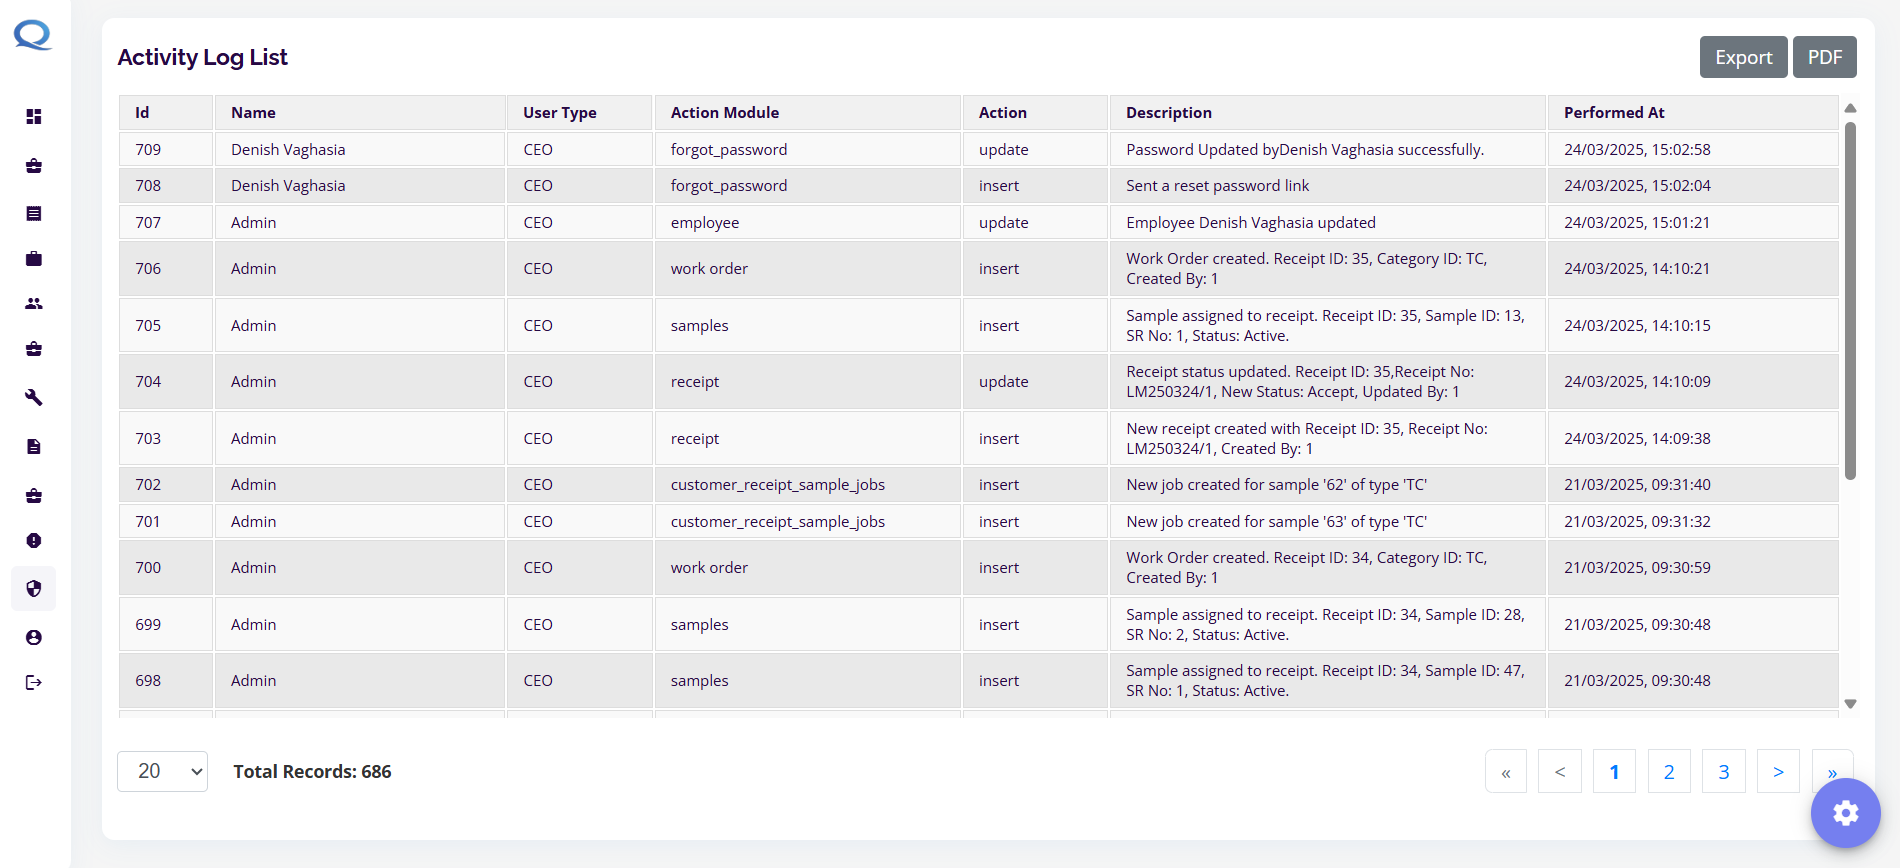Click the PDF button

pos(1824,57)
